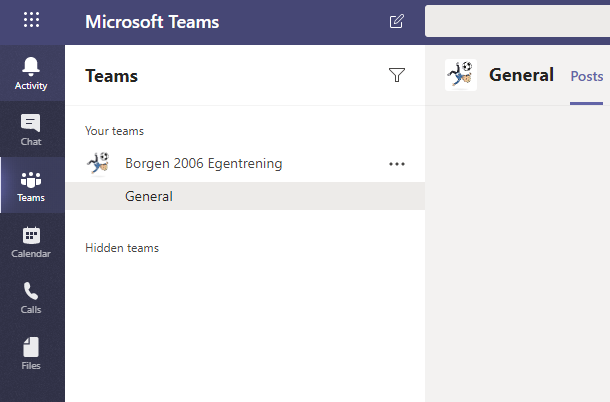Open Files in the sidebar

point(31,353)
